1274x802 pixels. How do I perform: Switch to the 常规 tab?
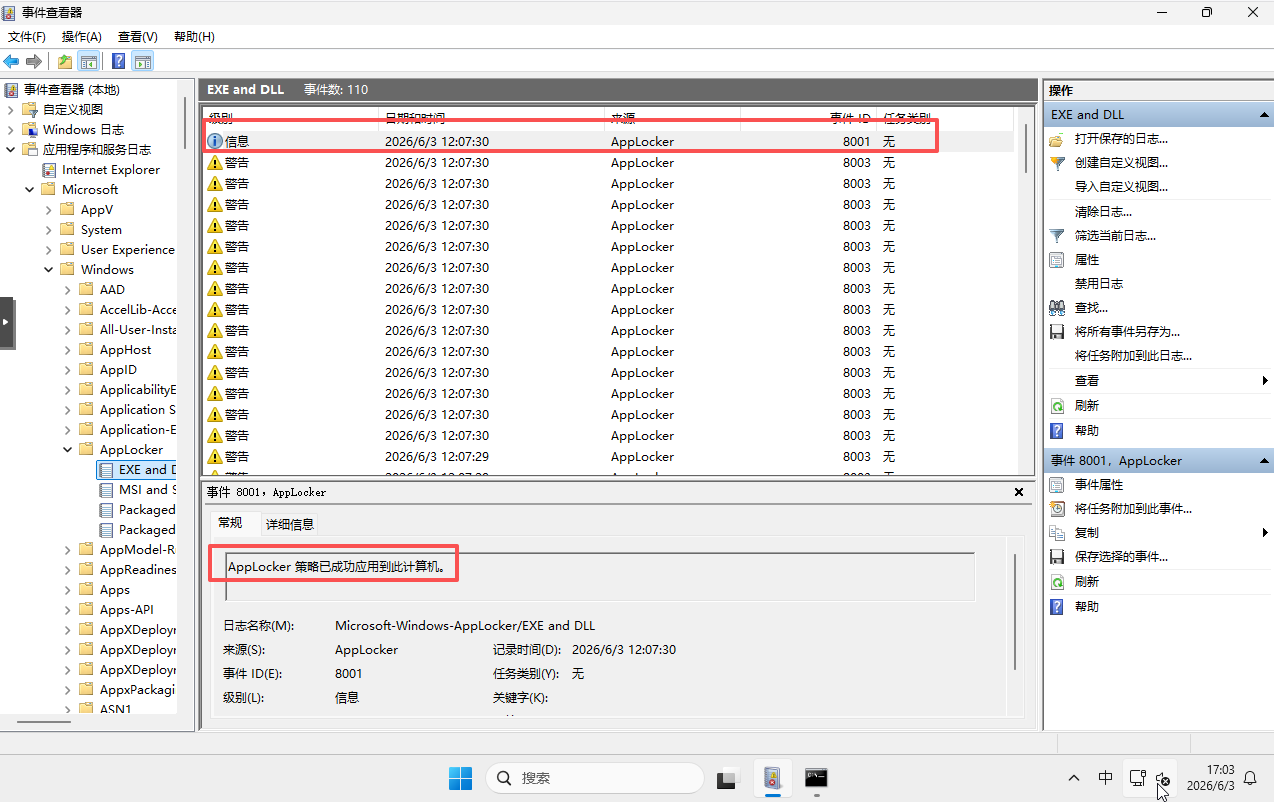(x=230, y=523)
